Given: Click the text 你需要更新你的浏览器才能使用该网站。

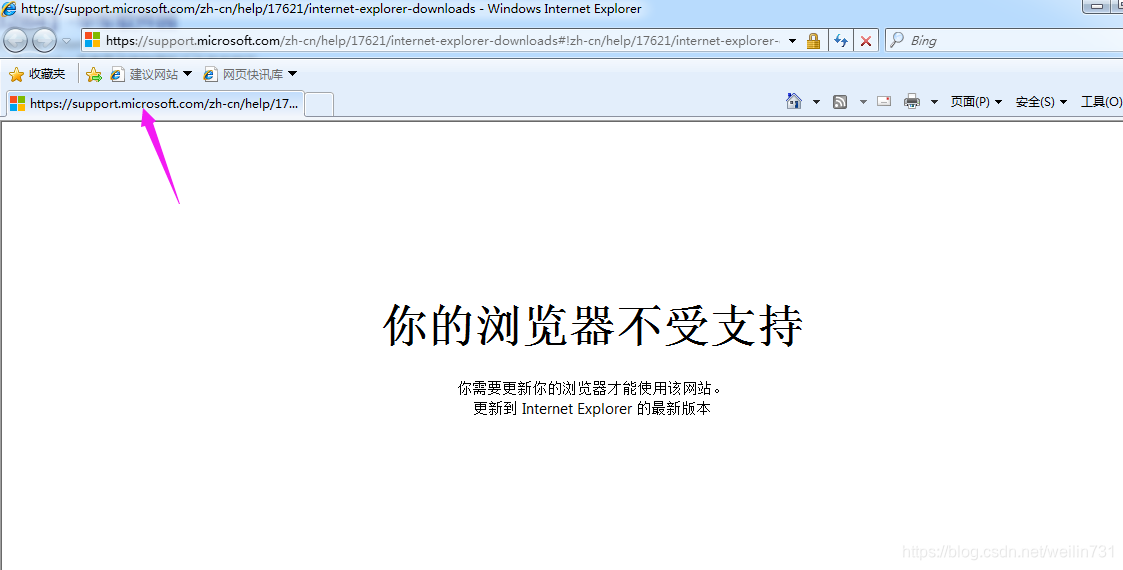Looking at the screenshot, I should tap(590, 388).
